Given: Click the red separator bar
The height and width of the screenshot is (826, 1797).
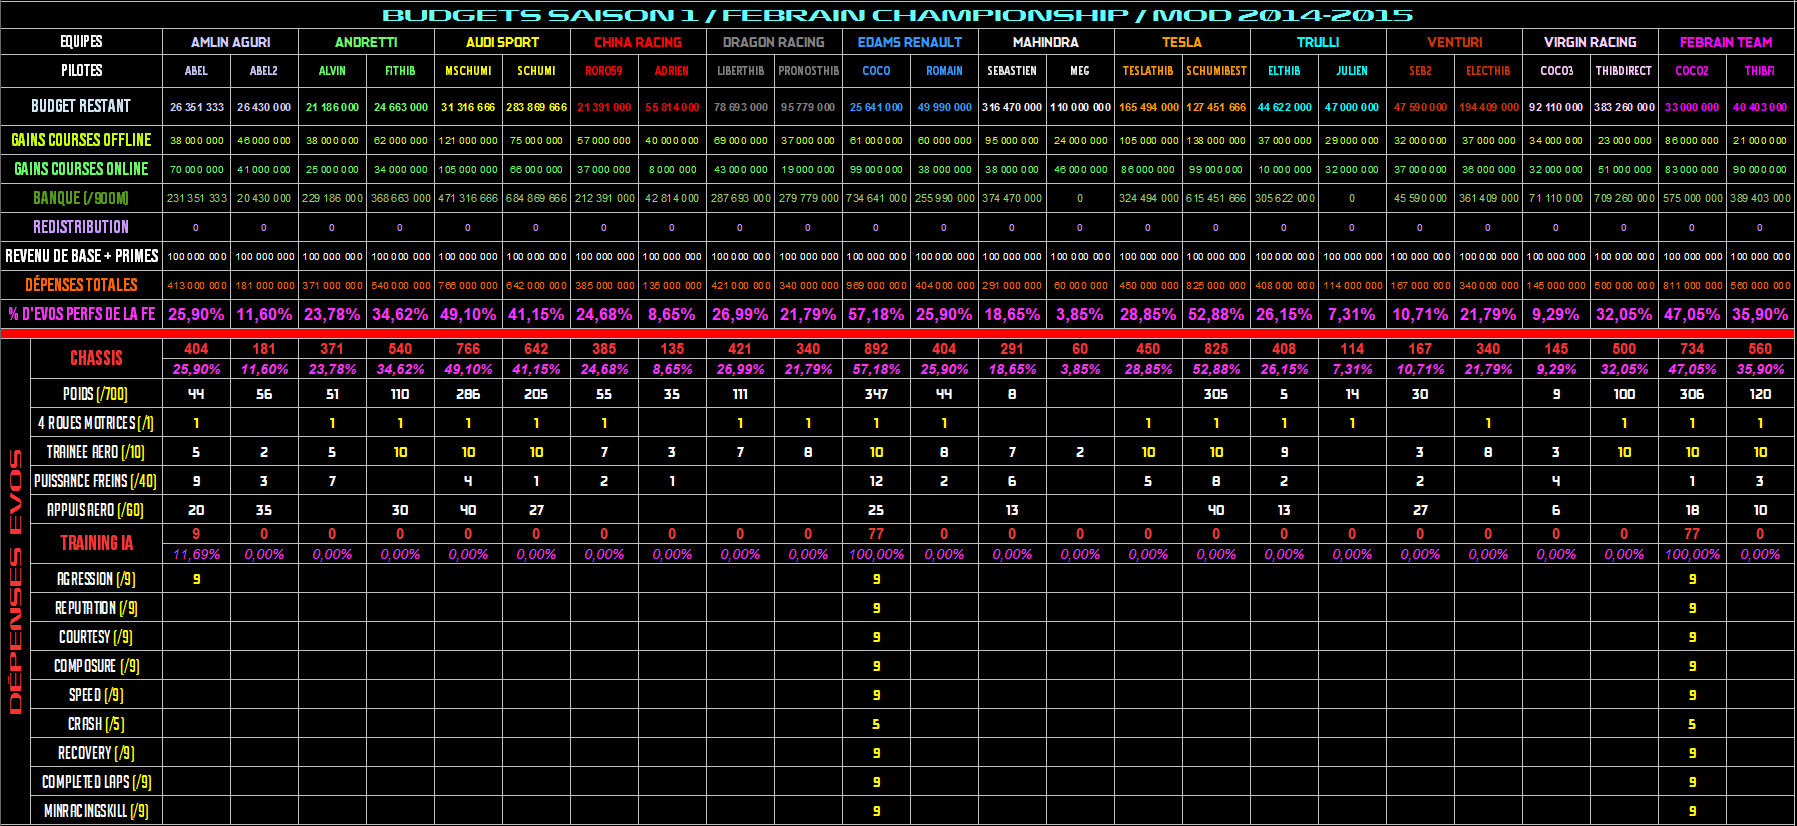Looking at the screenshot, I should (x=898, y=333).
